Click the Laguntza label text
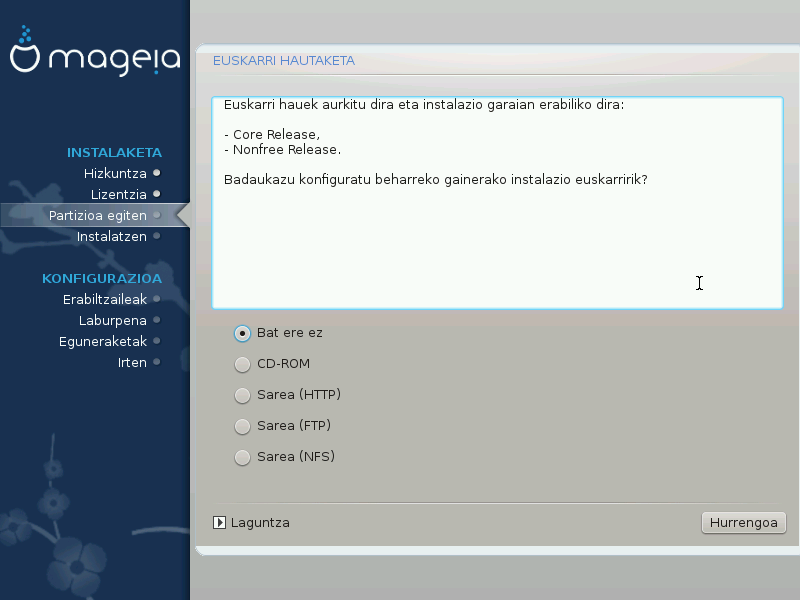The image size is (800, 600). coord(260,522)
